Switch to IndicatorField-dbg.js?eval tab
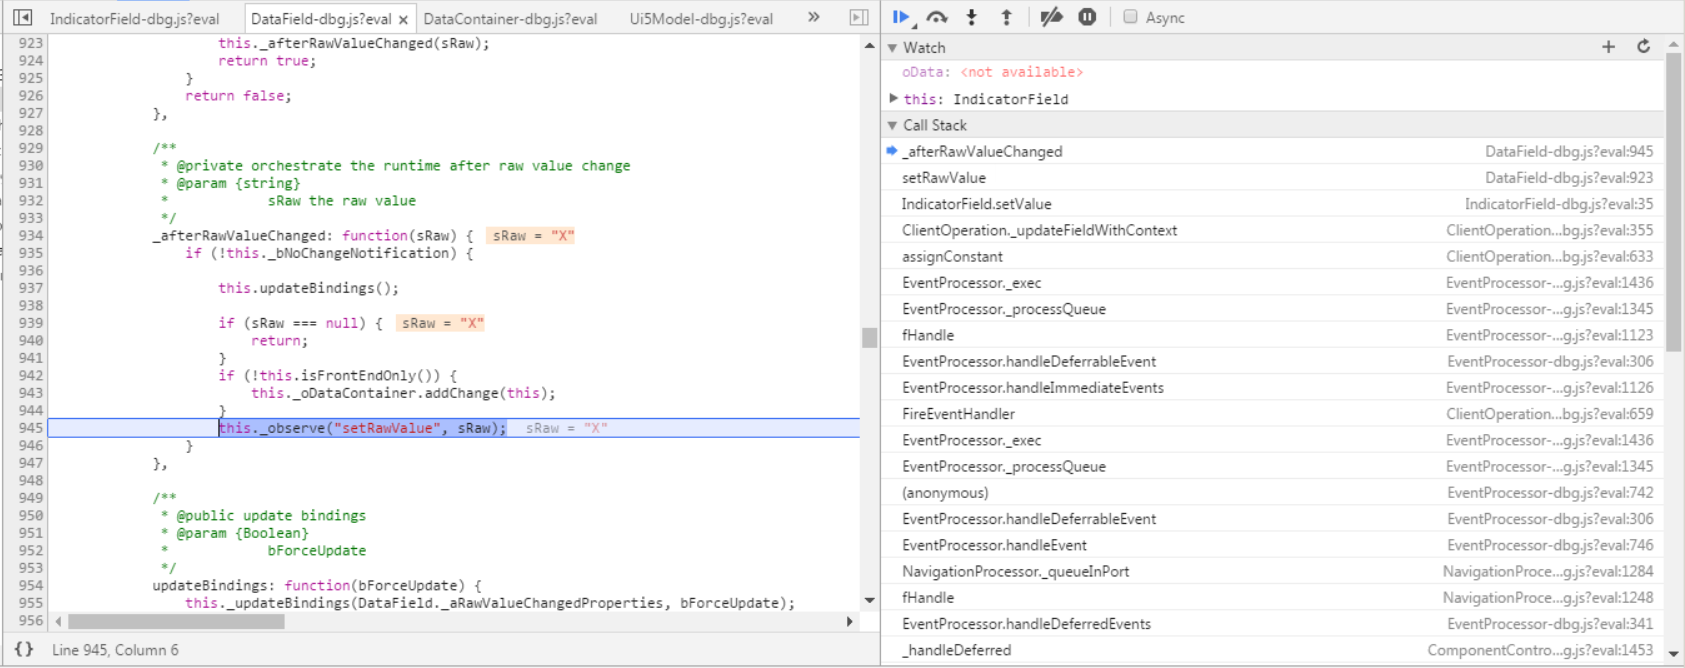1685x668 pixels. pos(134,19)
